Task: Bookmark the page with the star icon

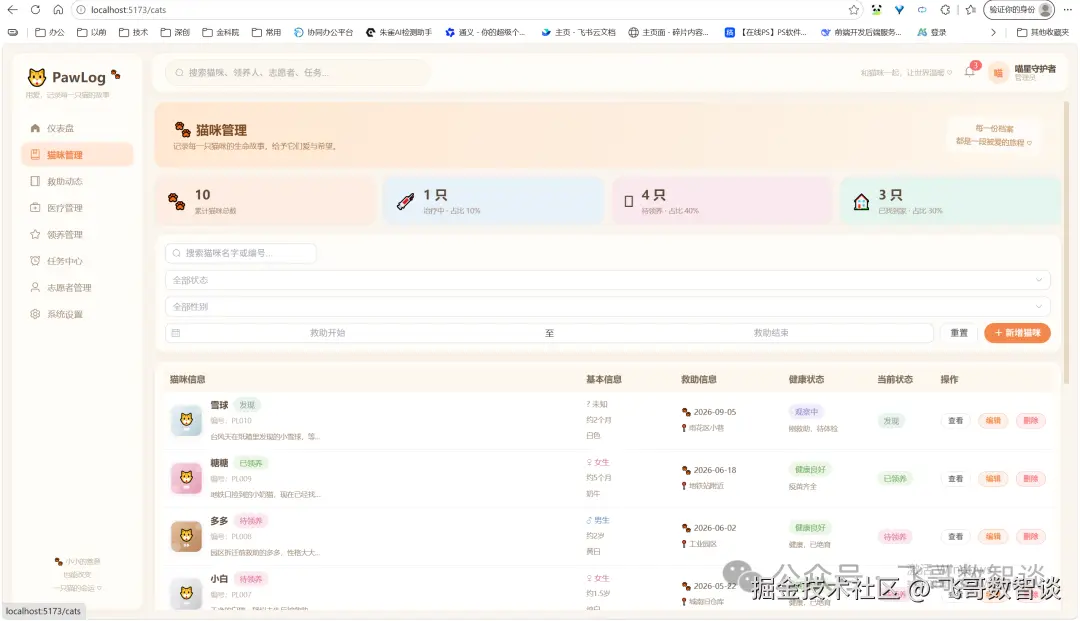Action: pos(854,10)
